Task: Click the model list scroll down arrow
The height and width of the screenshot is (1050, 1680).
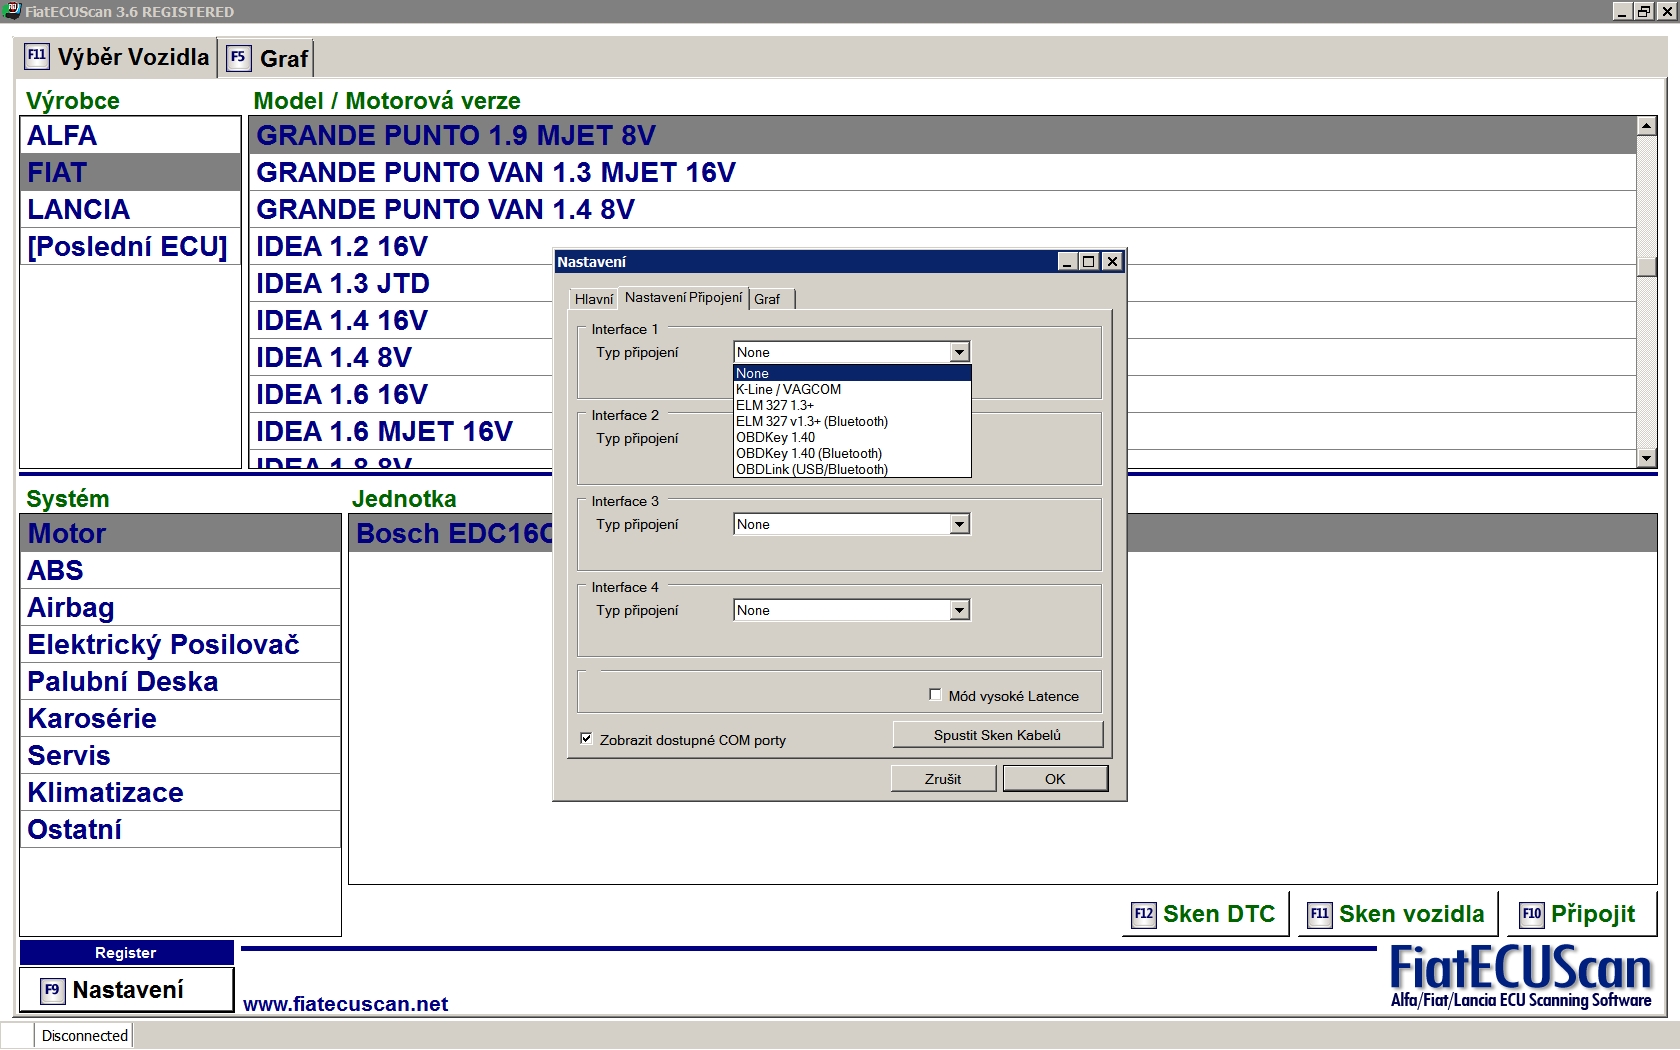Action: coord(1647,458)
